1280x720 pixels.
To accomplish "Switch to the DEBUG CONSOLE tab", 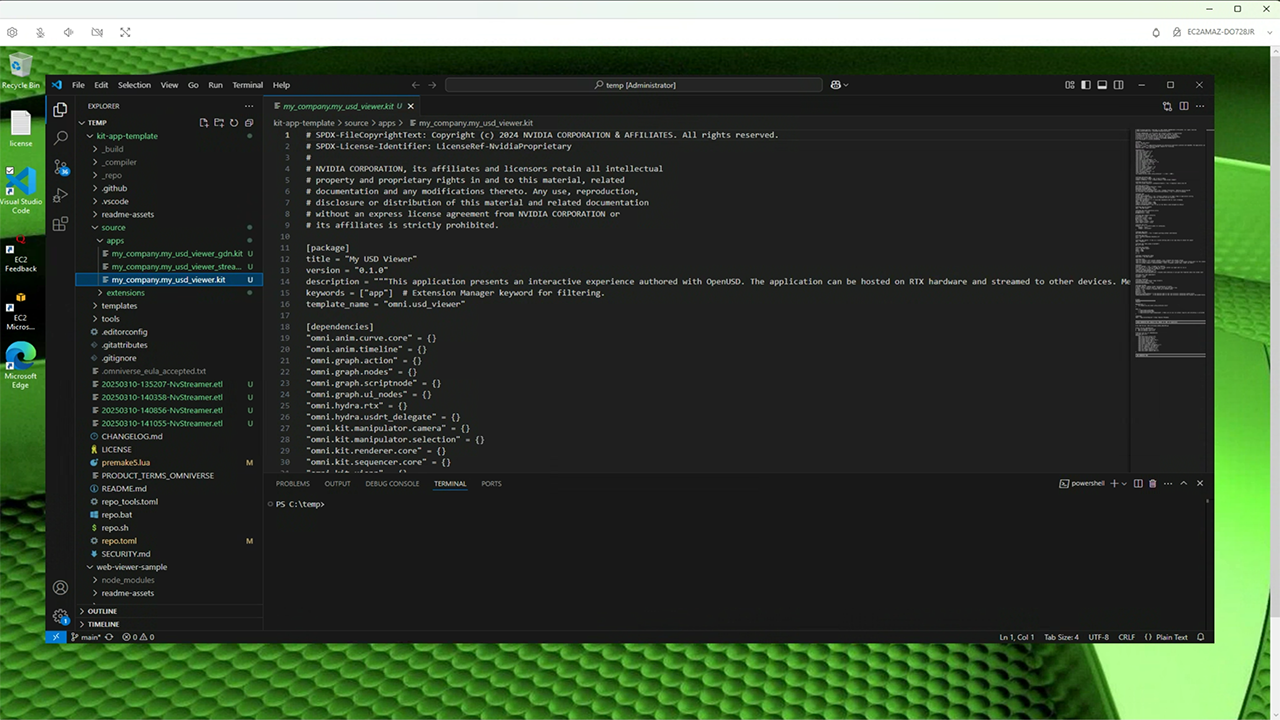I will [392, 483].
